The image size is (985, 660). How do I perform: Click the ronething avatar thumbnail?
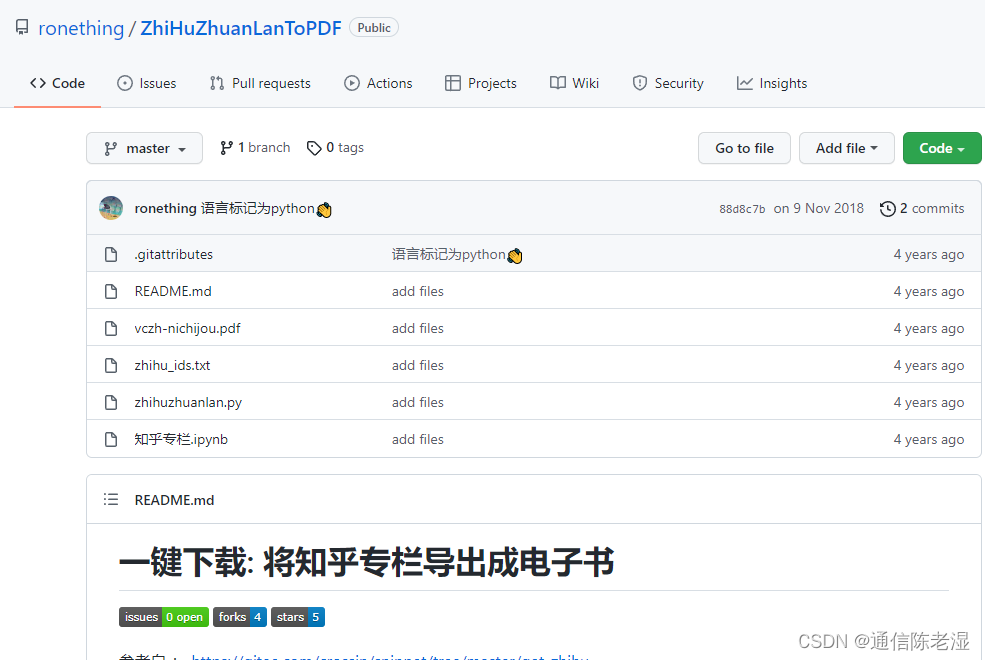point(111,208)
